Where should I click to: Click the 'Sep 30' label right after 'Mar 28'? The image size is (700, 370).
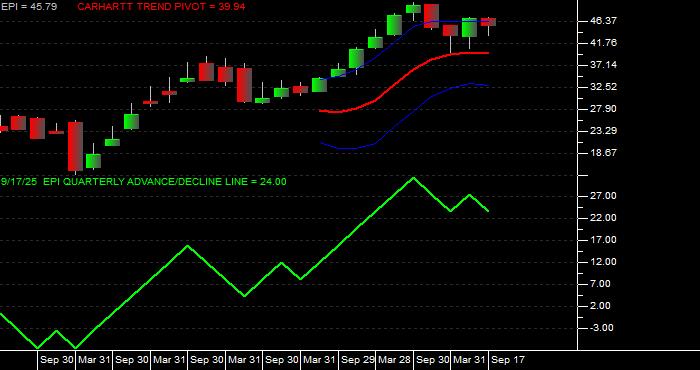[x=433, y=360]
